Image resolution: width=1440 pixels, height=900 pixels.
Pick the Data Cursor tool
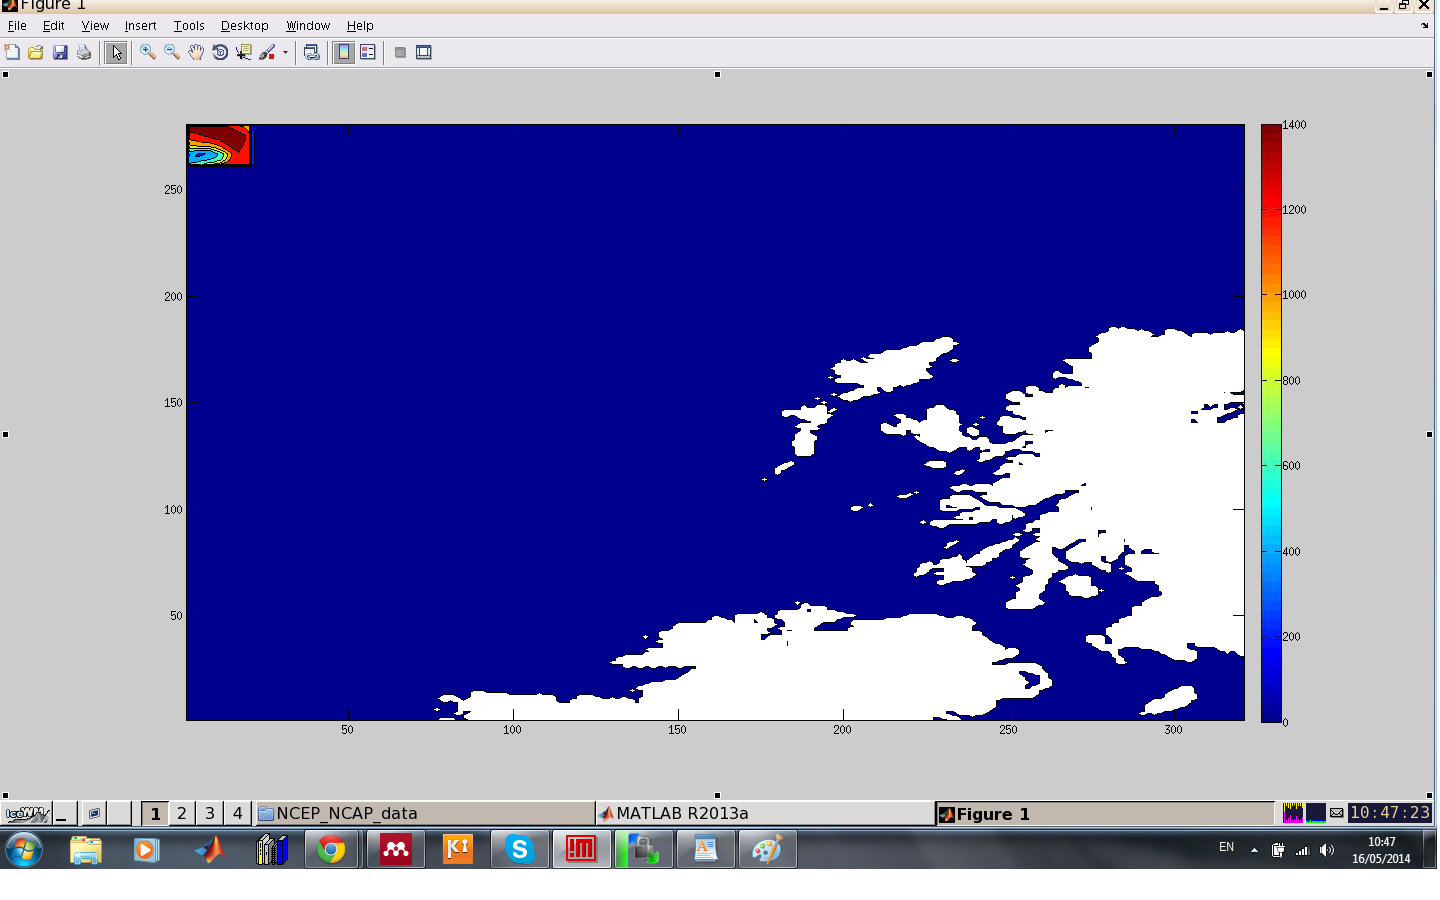[x=244, y=53]
